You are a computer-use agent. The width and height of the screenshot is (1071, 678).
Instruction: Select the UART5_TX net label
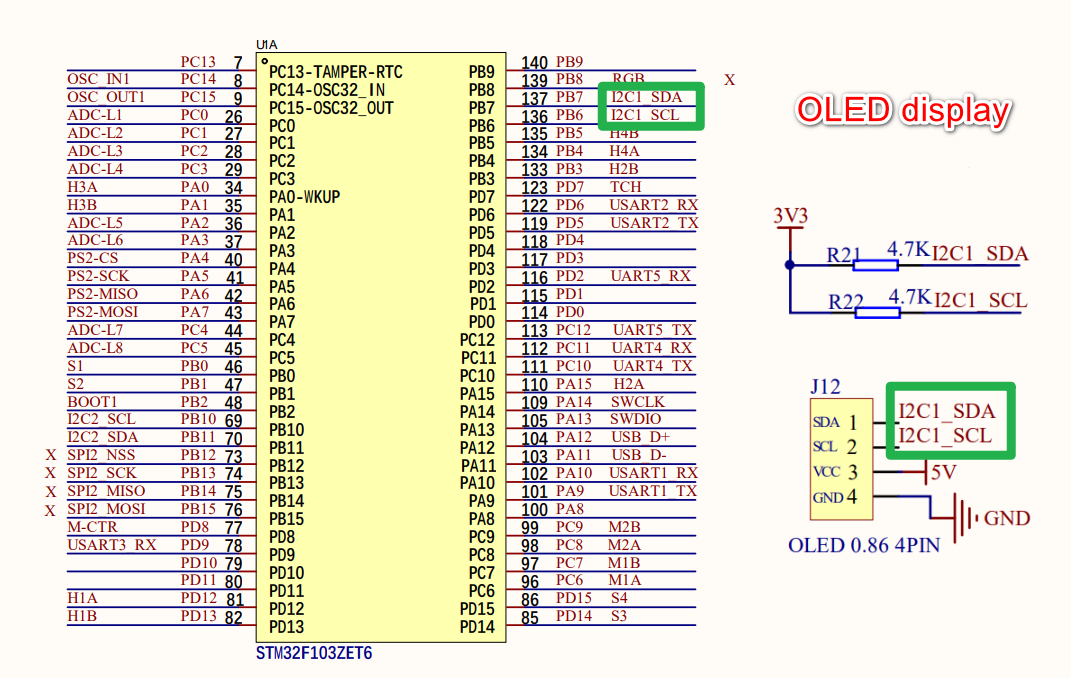click(652, 330)
